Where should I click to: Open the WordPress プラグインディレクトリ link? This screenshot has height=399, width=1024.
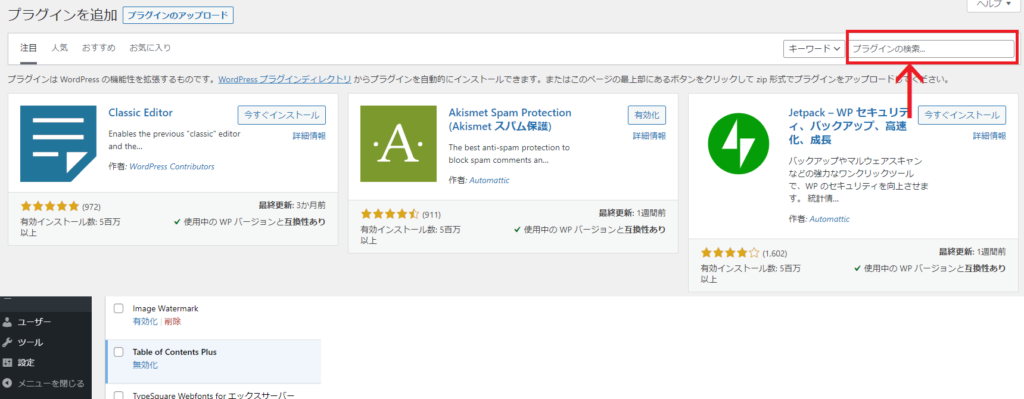[x=285, y=79]
